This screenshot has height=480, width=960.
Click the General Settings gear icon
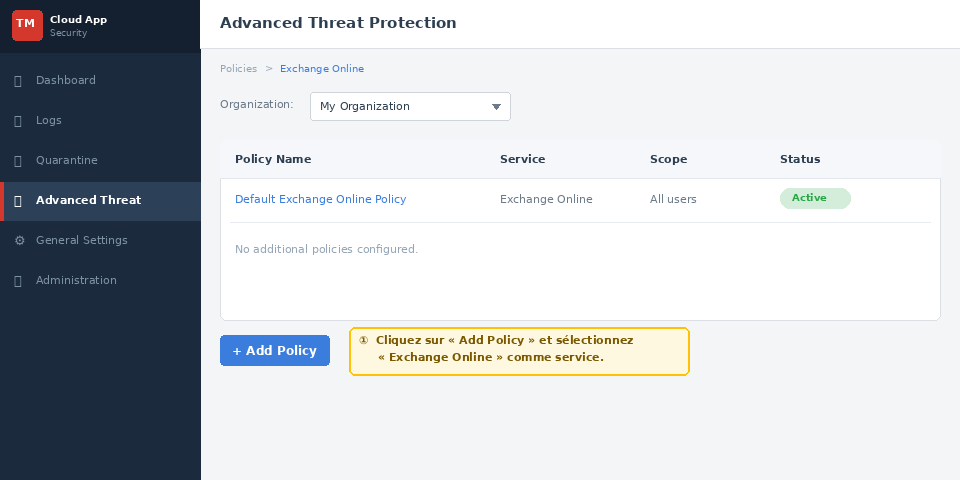(20, 241)
